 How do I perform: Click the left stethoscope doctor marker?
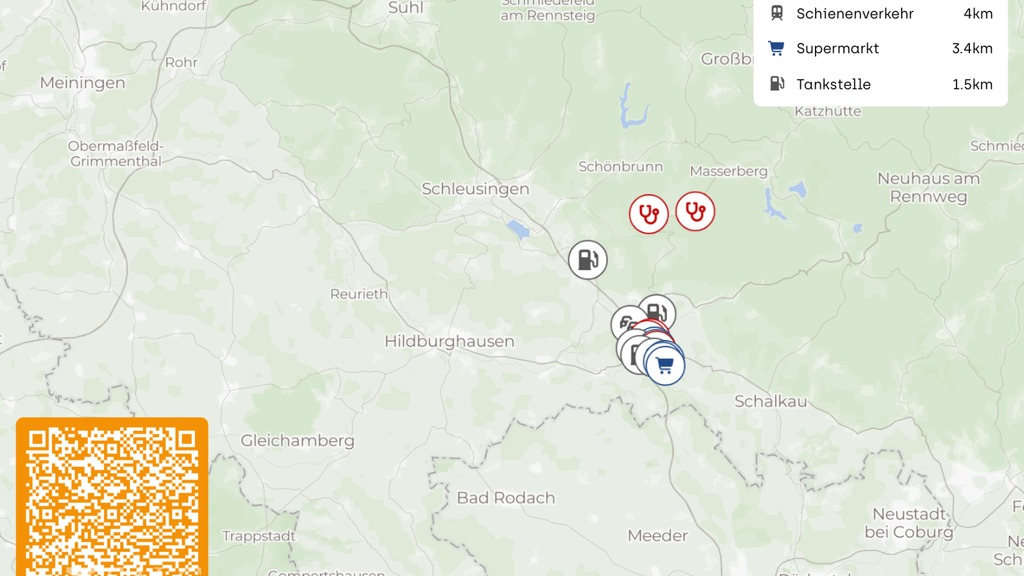[648, 214]
